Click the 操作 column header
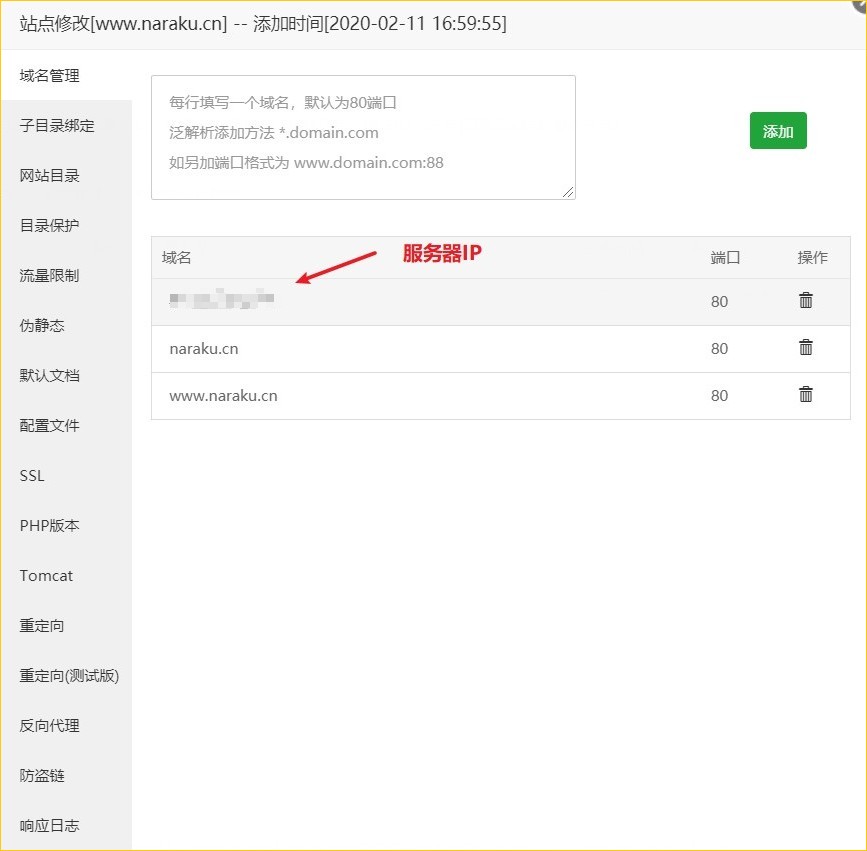The width and height of the screenshot is (867, 851). coord(812,257)
